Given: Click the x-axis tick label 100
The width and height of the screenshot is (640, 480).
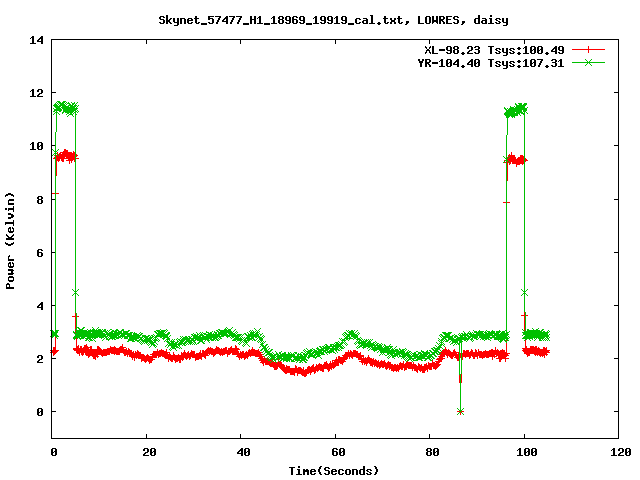Looking at the screenshot, I should pyautogui.click(x=527, y=452).
